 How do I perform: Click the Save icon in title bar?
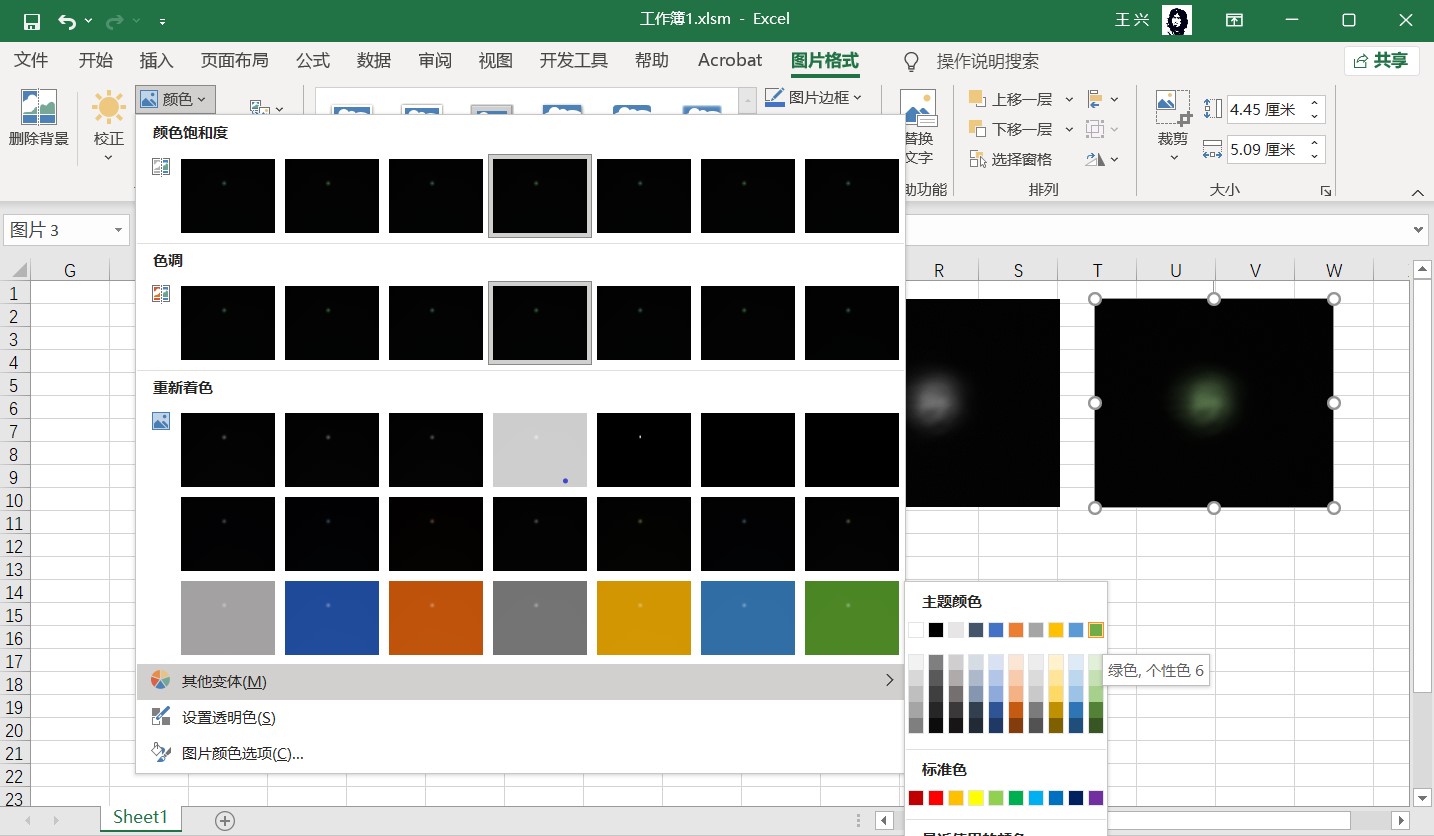tap(31, 20)
